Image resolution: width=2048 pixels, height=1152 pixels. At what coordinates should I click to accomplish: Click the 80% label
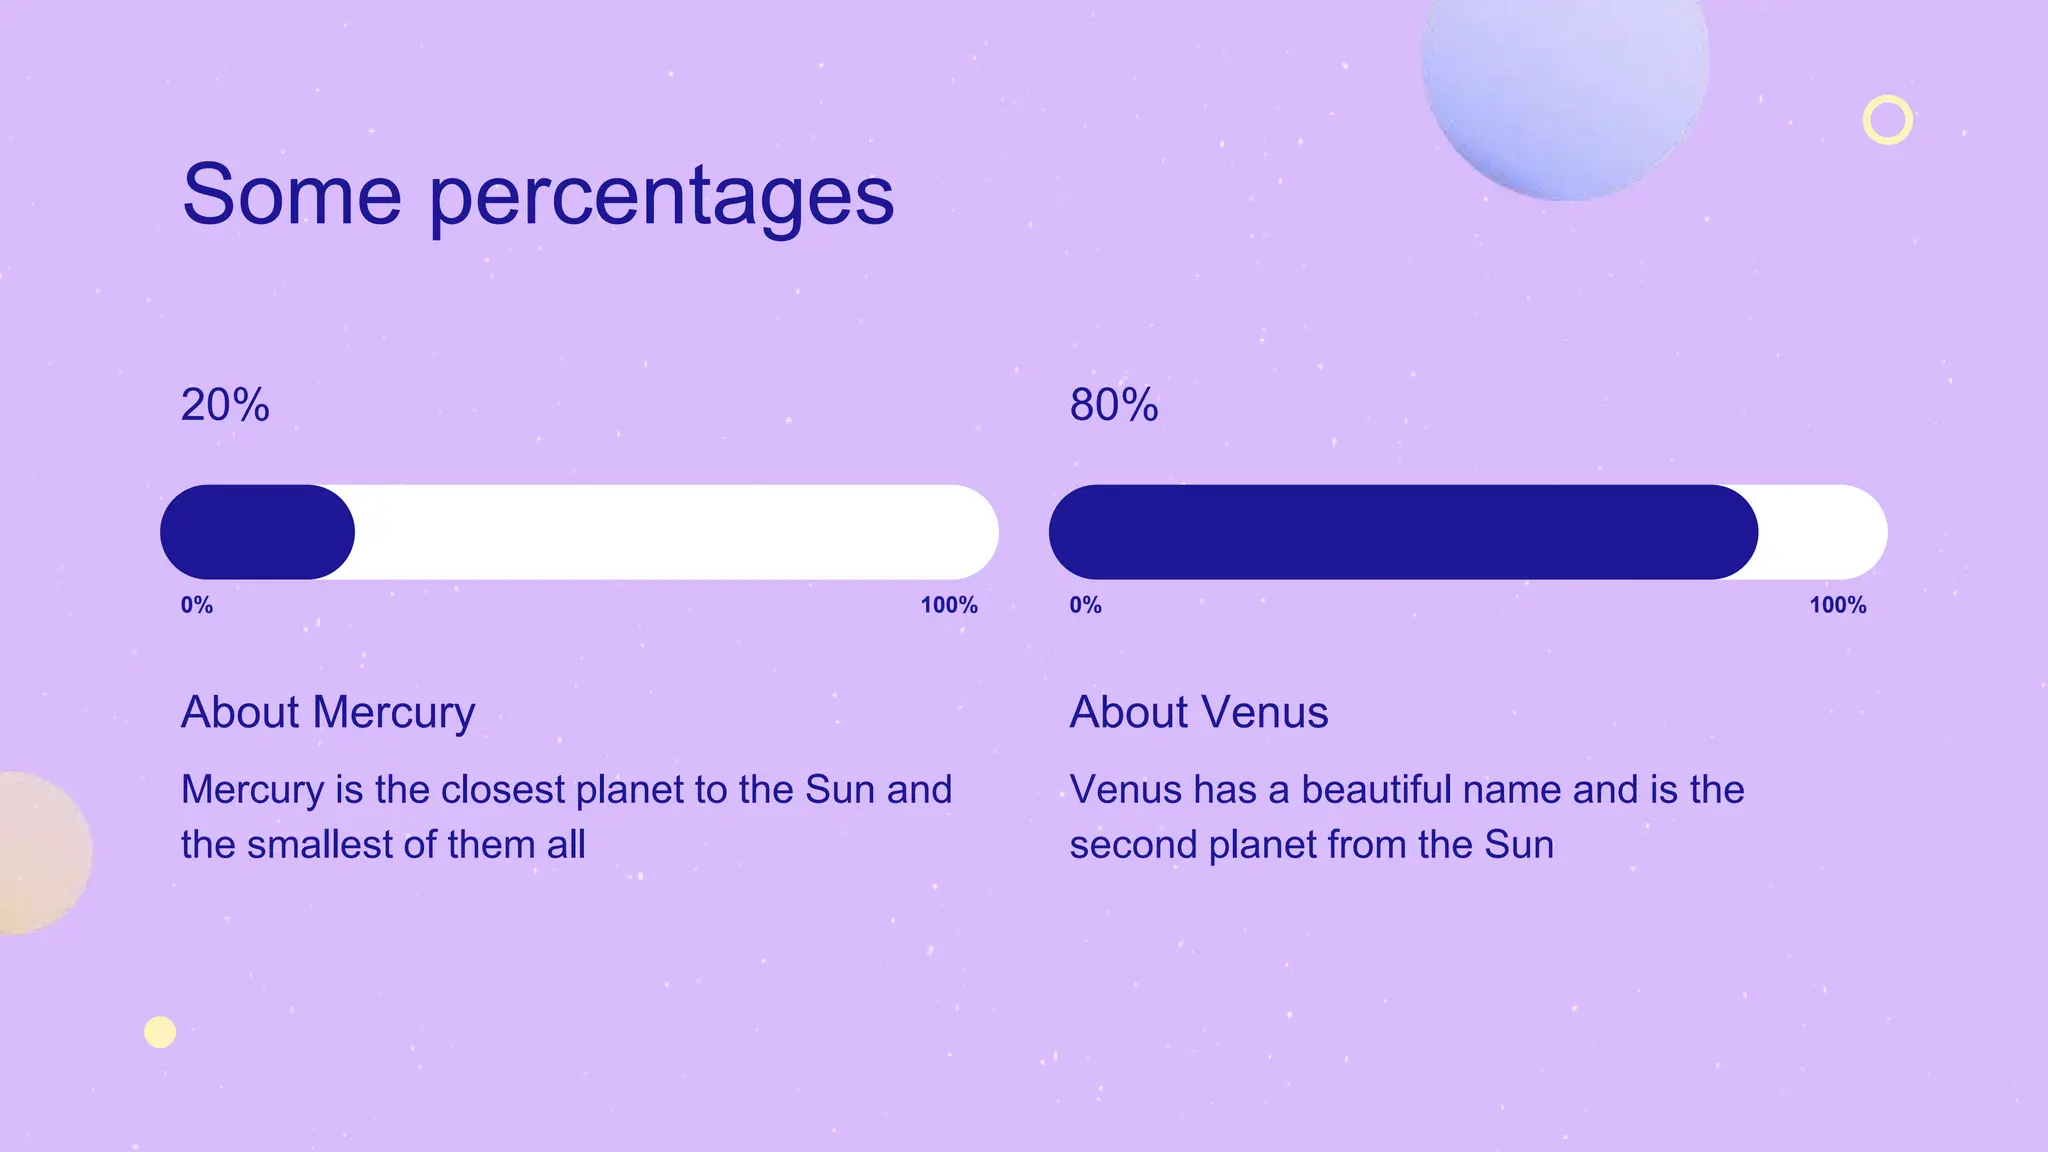1114,405
